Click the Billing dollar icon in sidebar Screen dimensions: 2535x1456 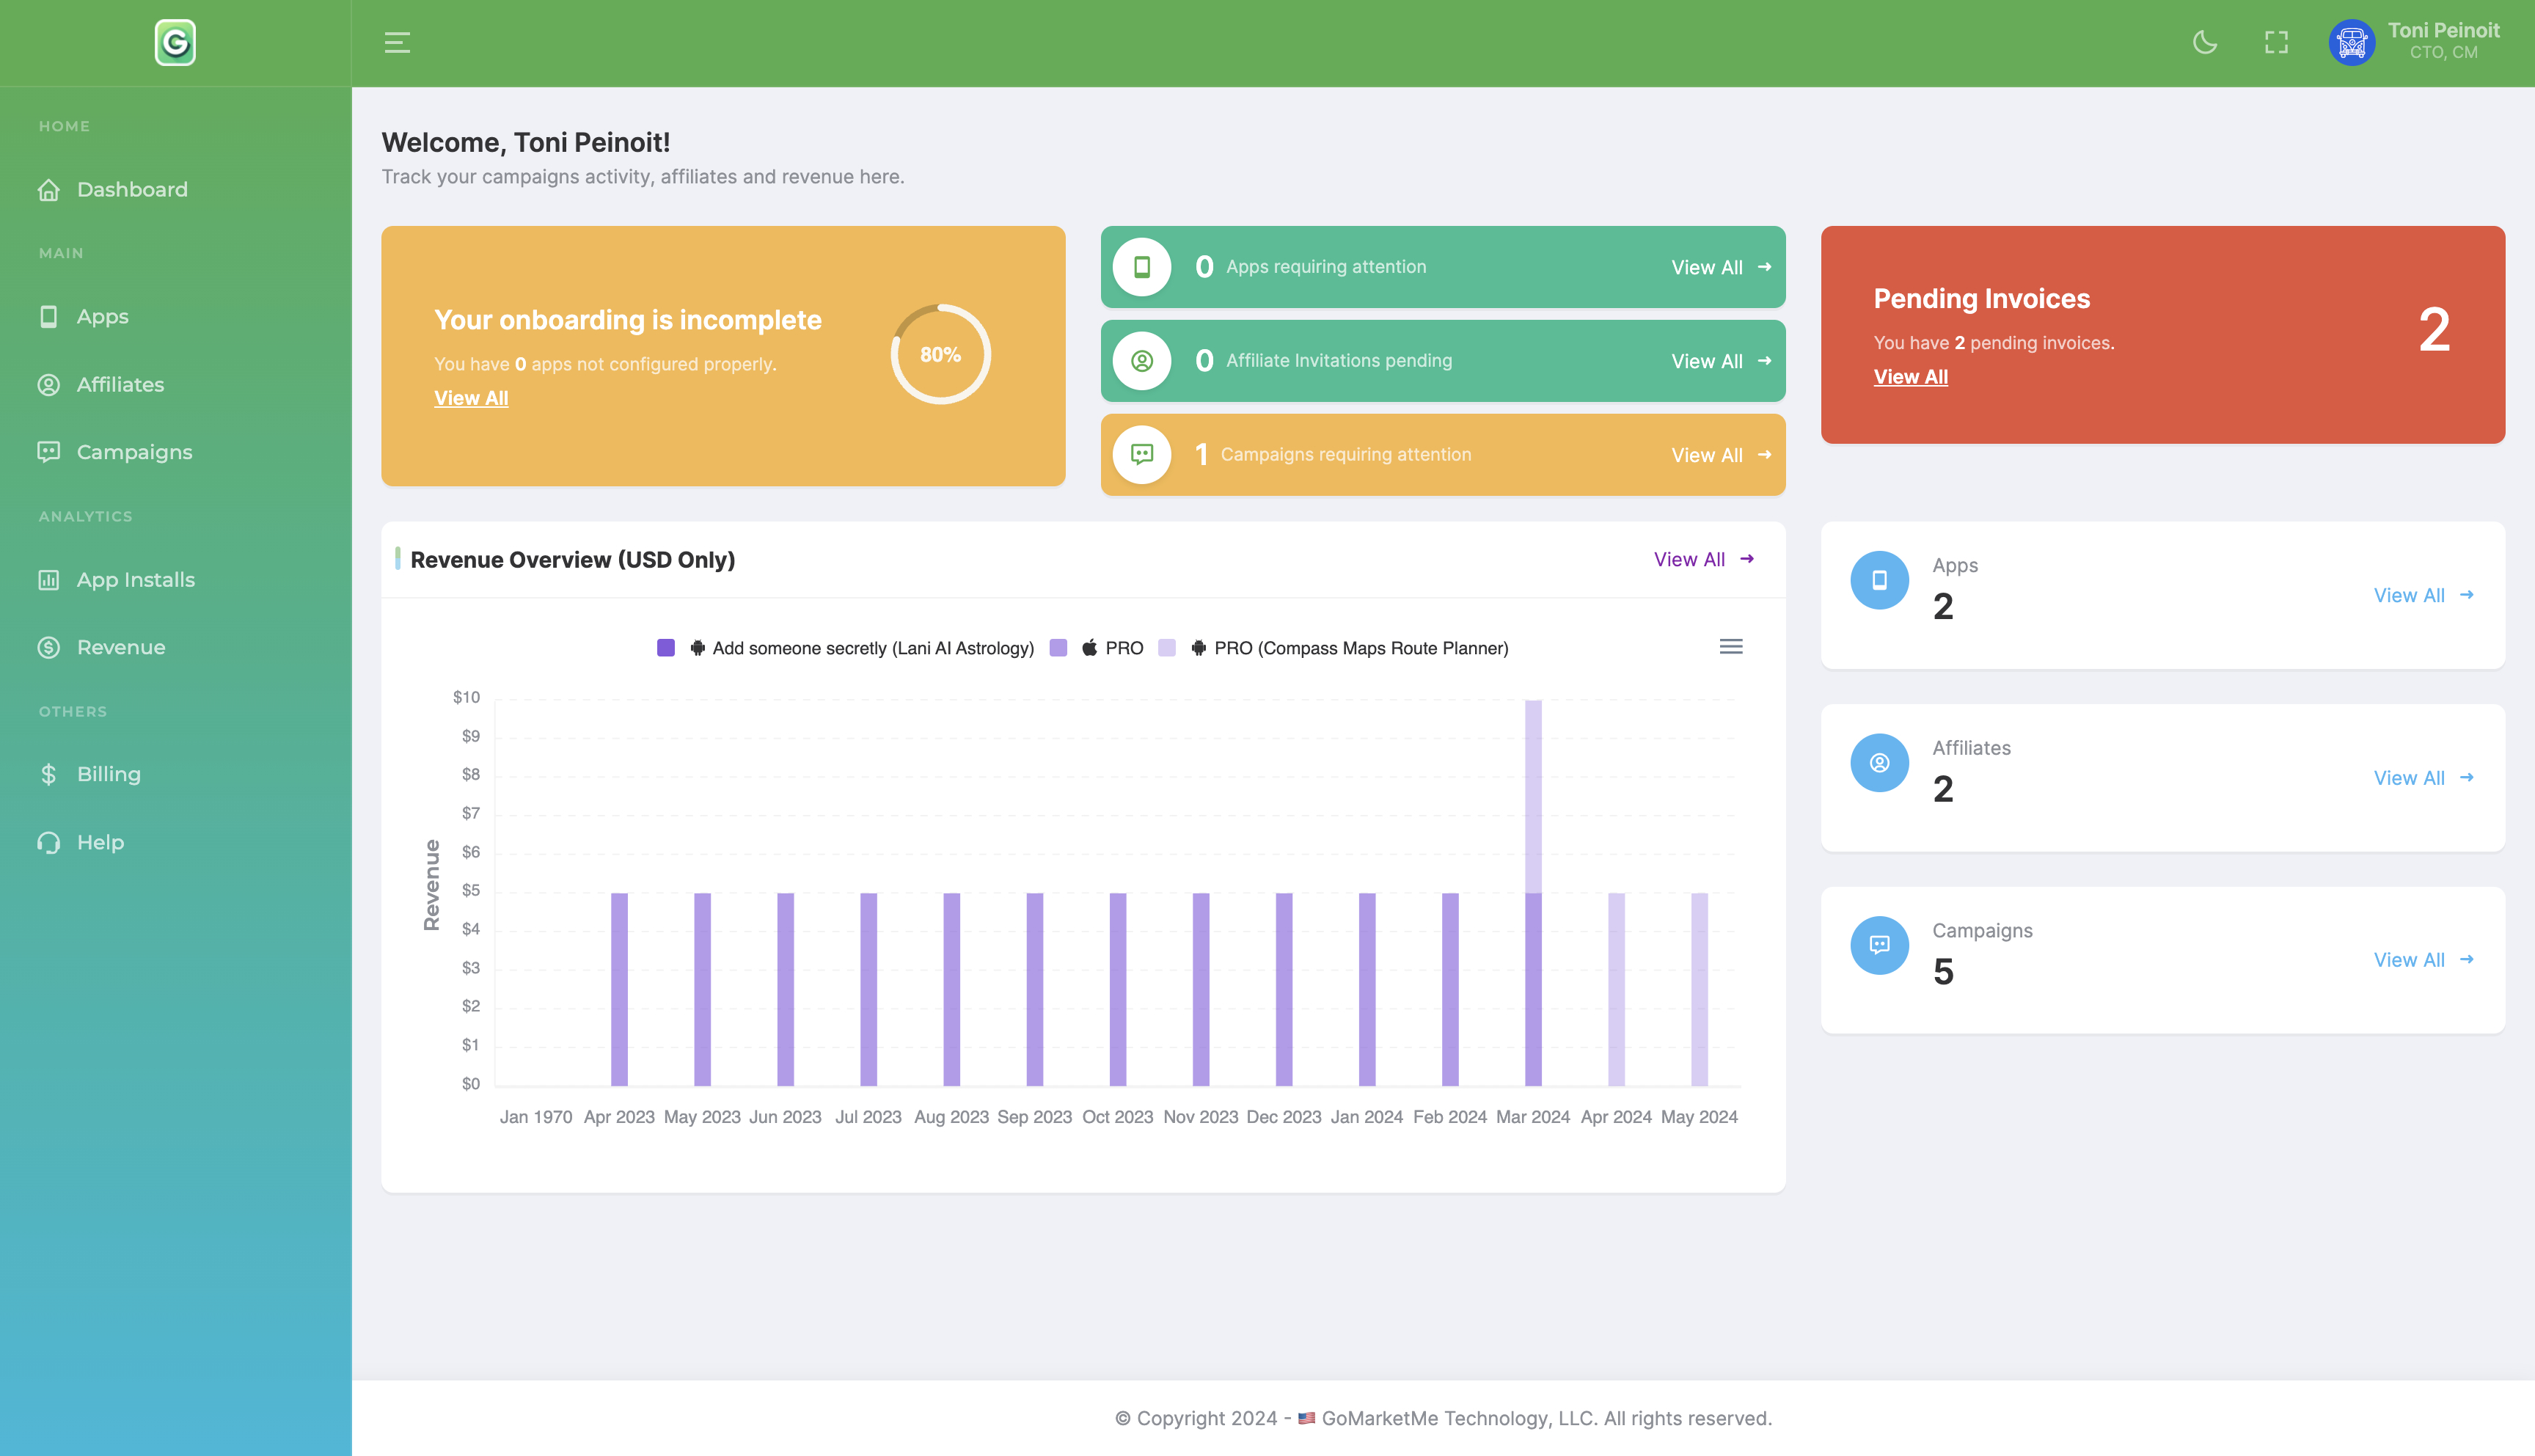pos(48,774)
